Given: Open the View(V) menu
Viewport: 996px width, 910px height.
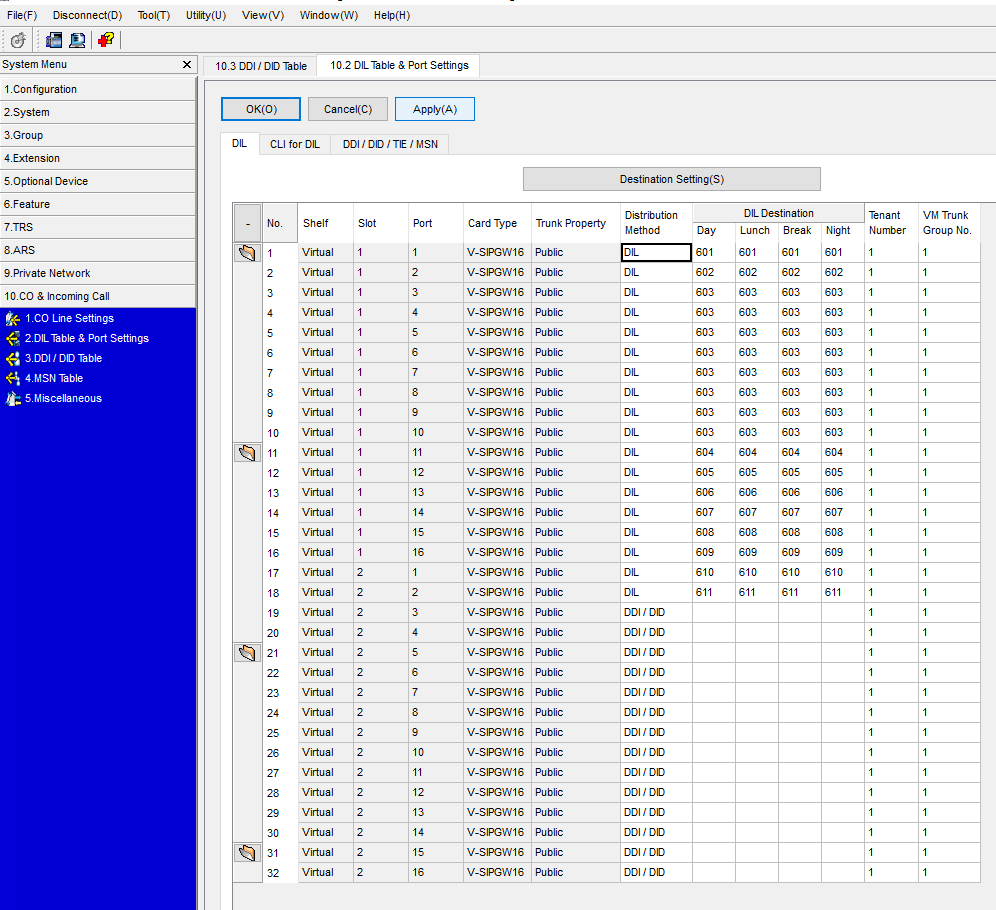Looking at the screenshot, I should pos(263,15).
